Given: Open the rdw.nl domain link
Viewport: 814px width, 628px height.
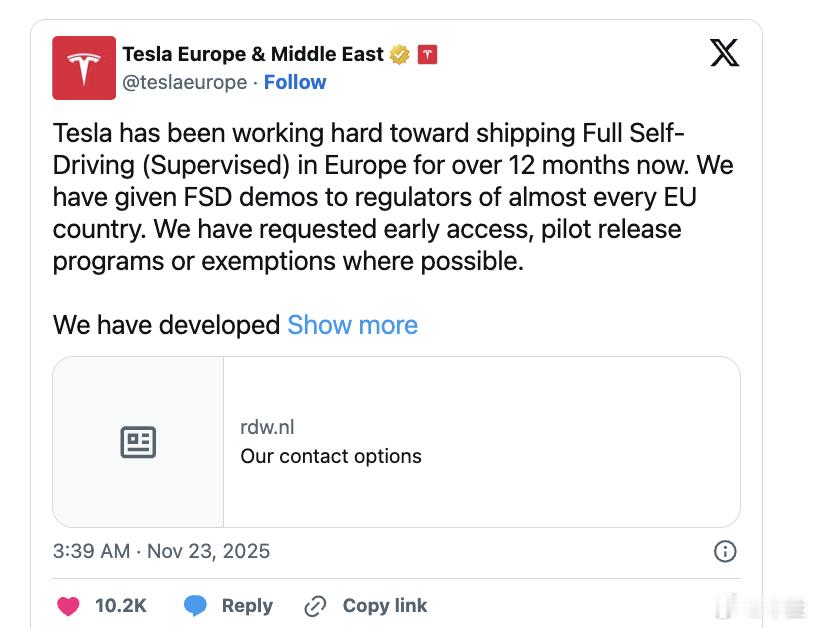Looking at the screenshot, I should click(267, 427).
